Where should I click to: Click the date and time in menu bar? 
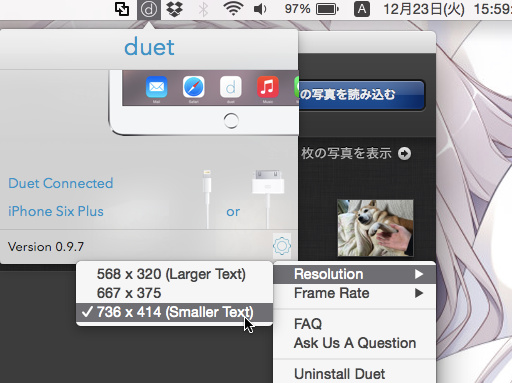click(x=447, y=9)
